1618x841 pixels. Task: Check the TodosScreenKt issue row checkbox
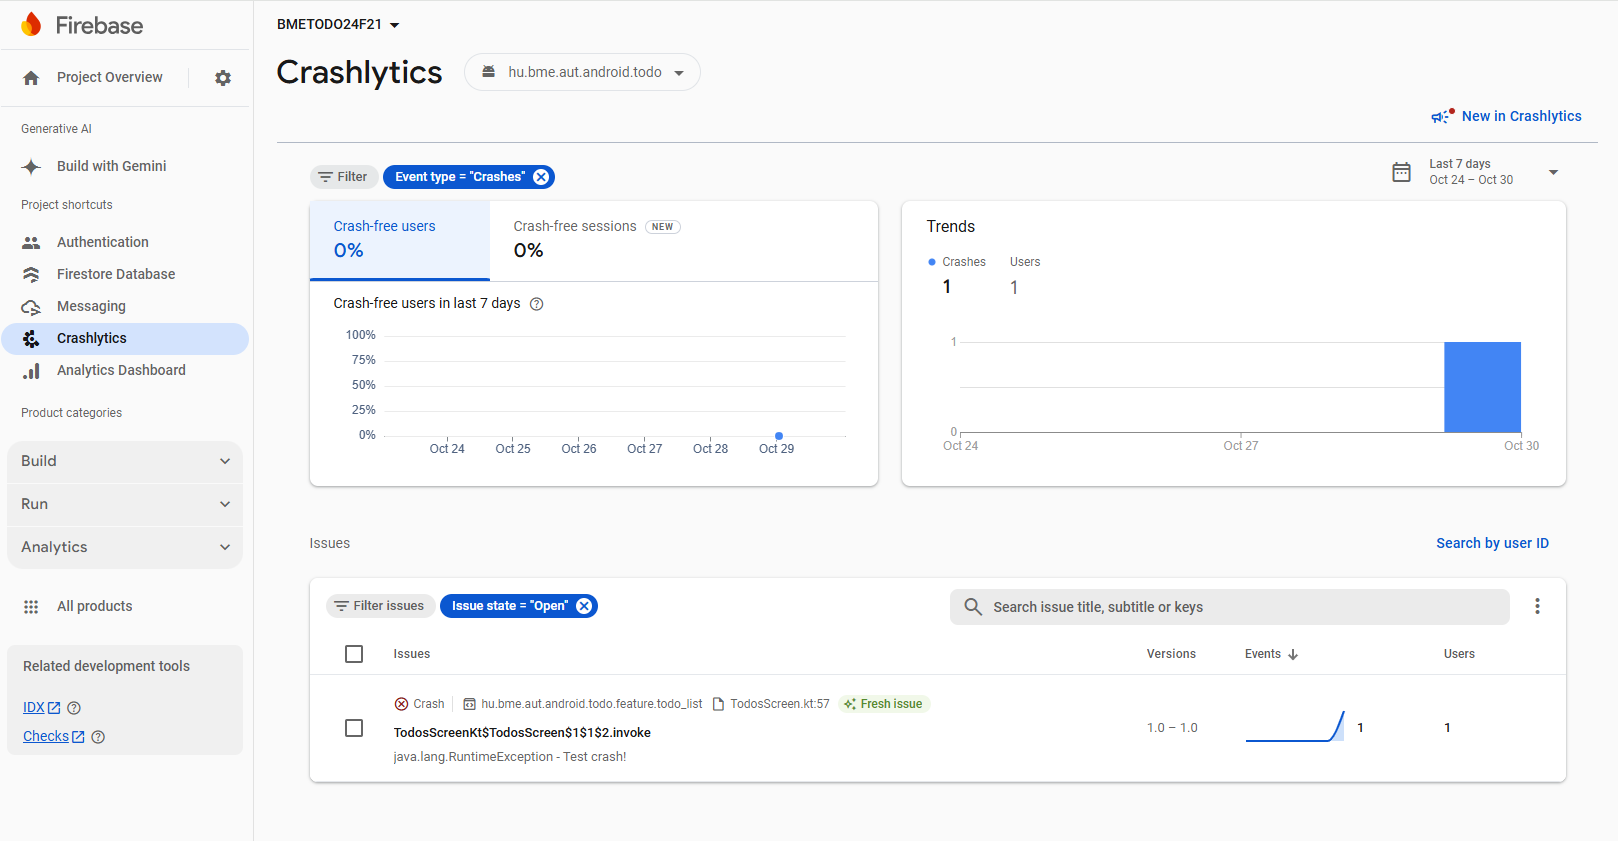(354, 728)
